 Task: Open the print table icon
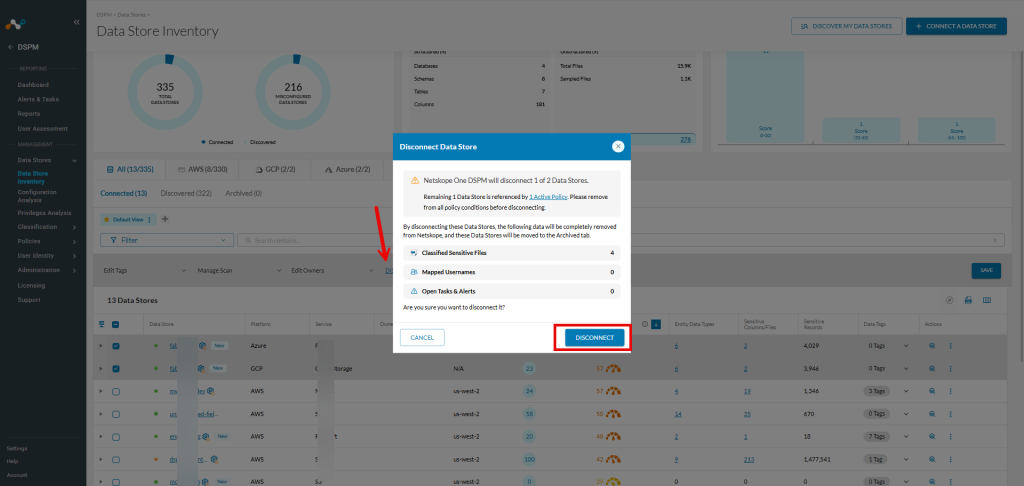(968, 300)
